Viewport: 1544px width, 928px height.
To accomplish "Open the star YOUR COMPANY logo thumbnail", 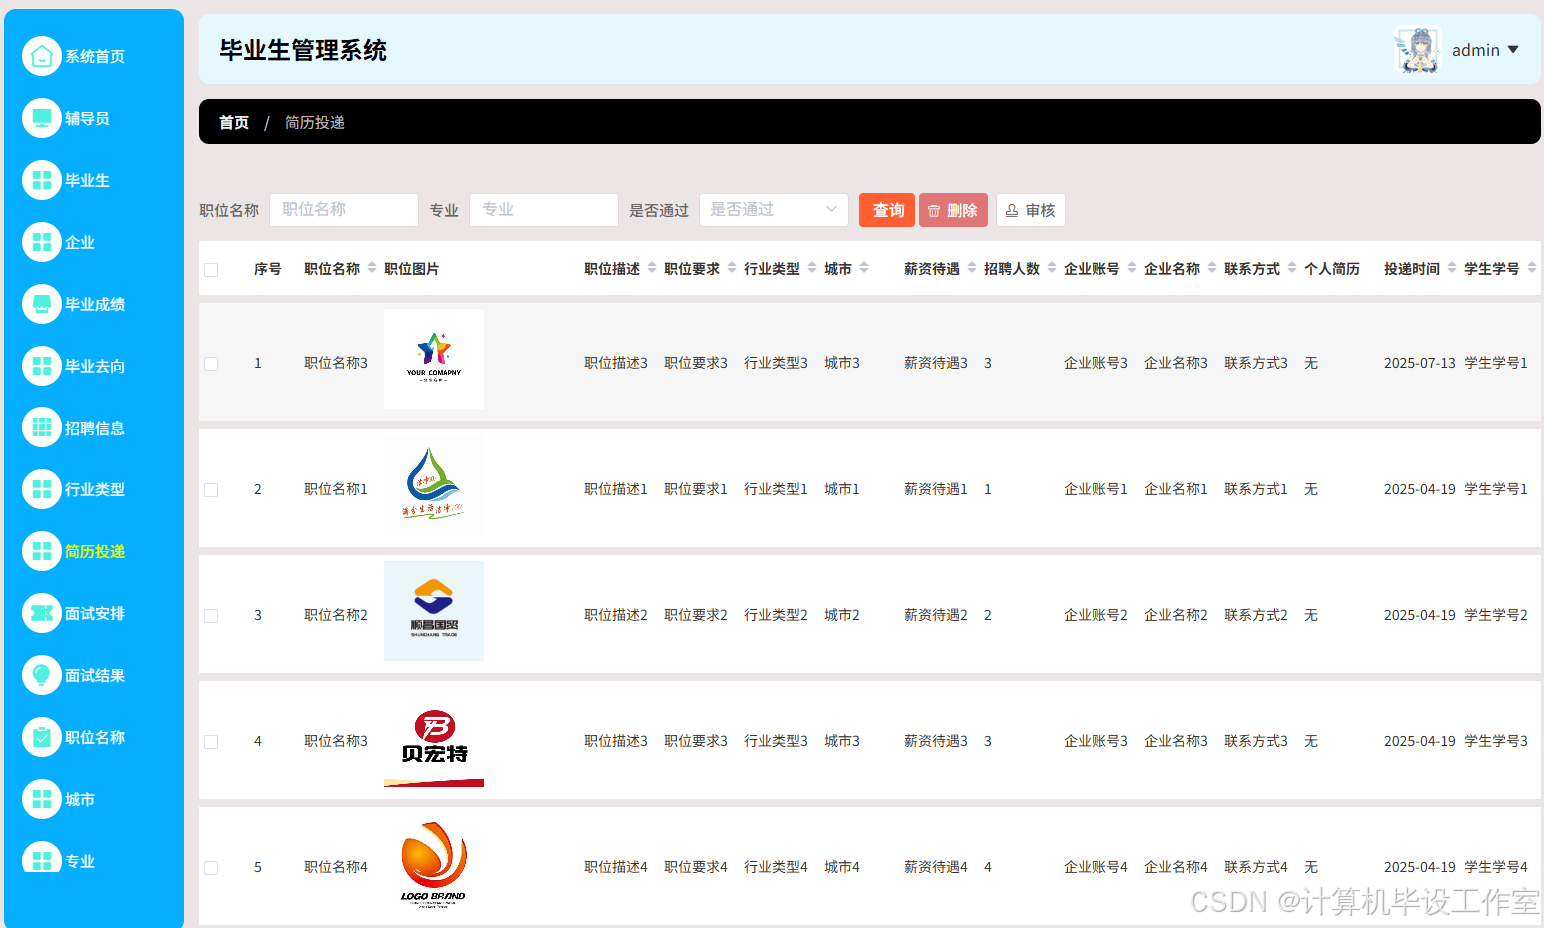I will point(434,359).
